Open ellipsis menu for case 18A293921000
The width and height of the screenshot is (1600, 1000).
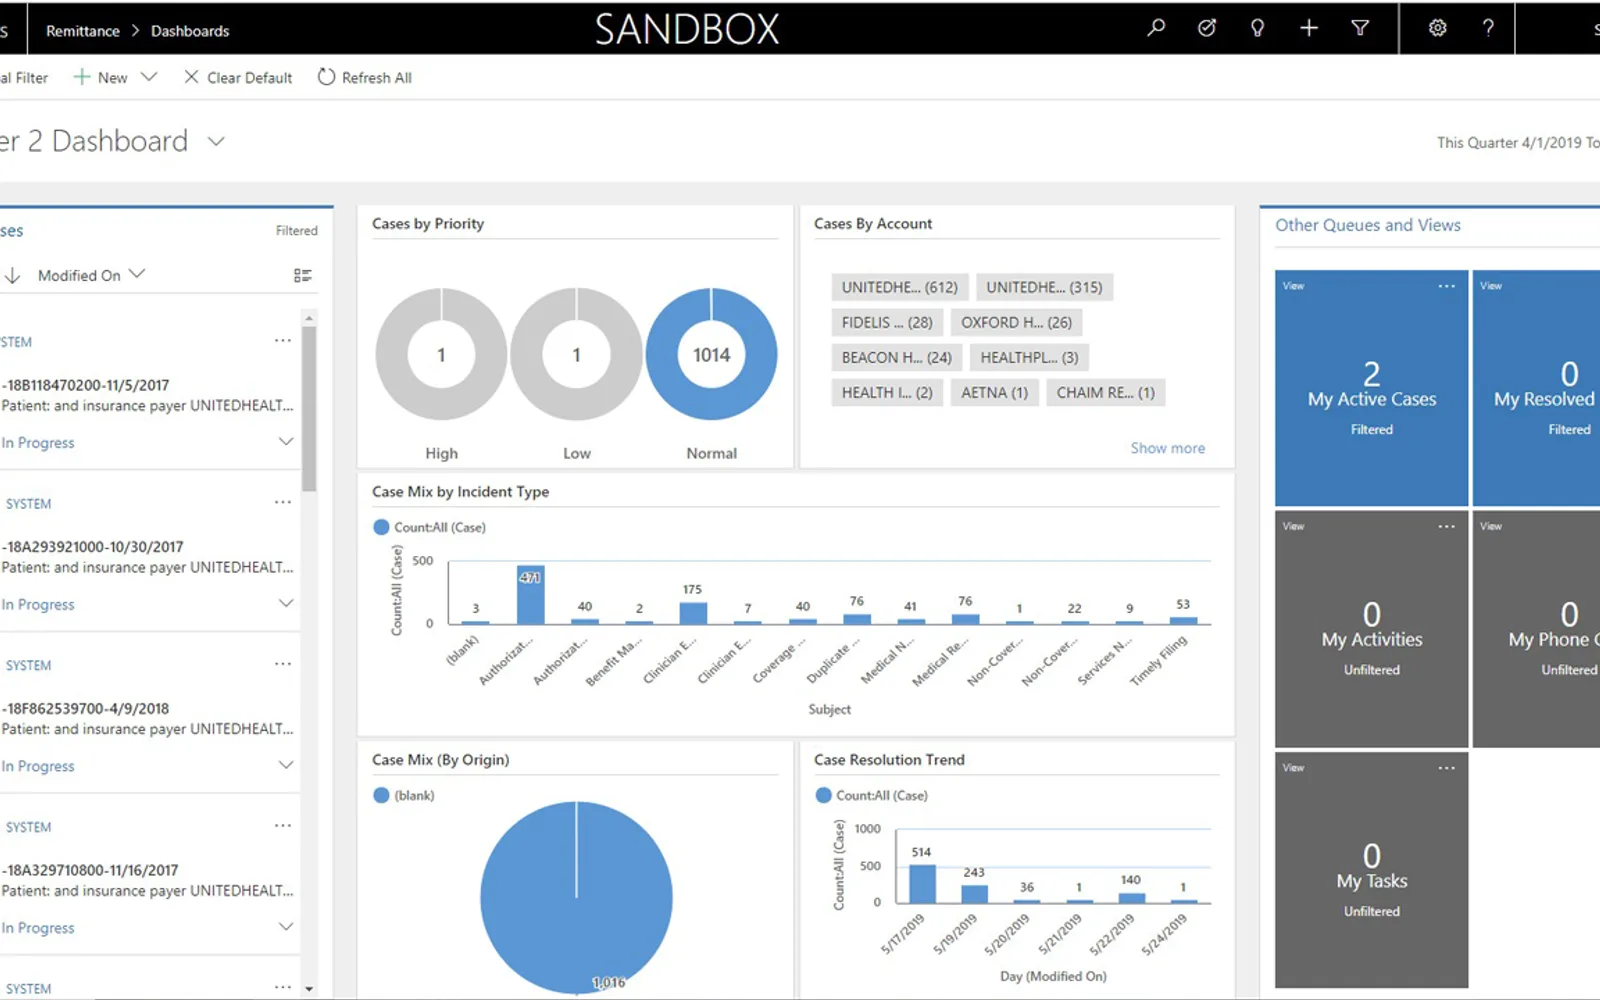[283, 503]
